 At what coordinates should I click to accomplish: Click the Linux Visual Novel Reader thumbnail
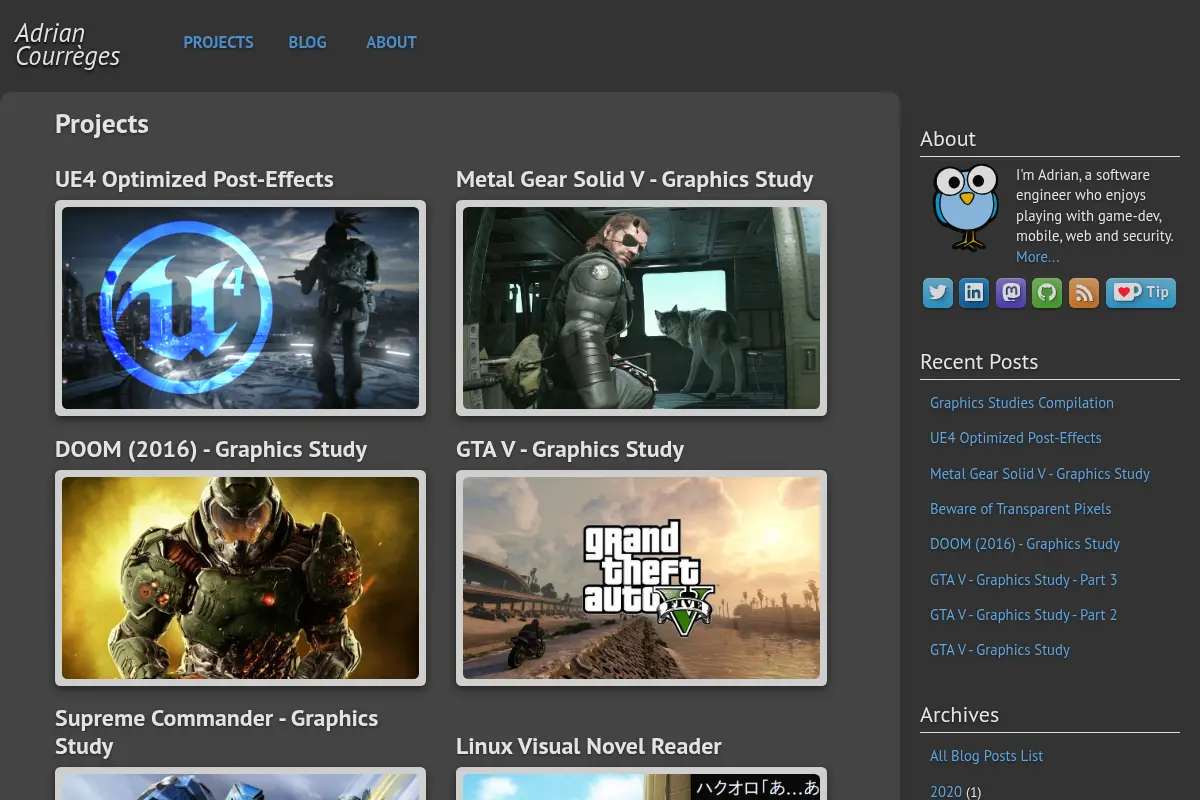641,784
